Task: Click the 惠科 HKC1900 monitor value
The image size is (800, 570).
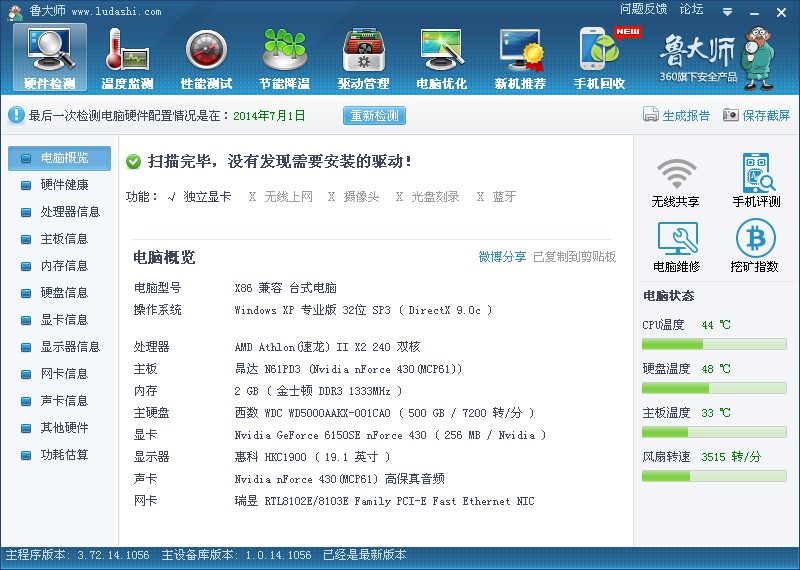Action: [312, 457]
